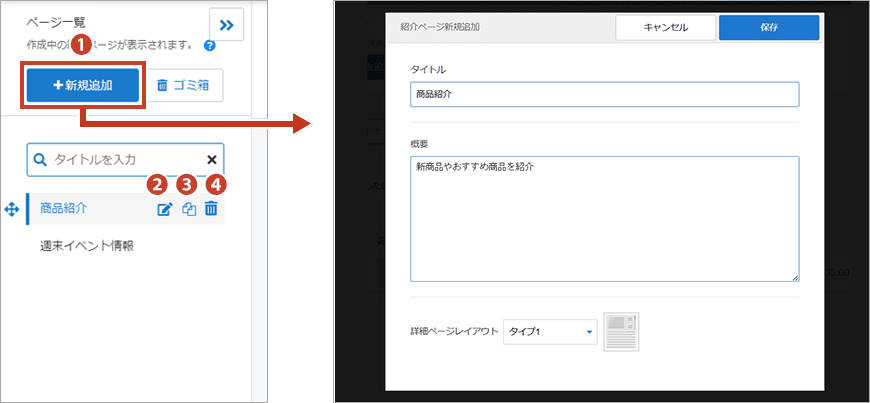Edit the 商品紹介 page via pencil icon
Viewport: 870px width, 403px height.
164,209
